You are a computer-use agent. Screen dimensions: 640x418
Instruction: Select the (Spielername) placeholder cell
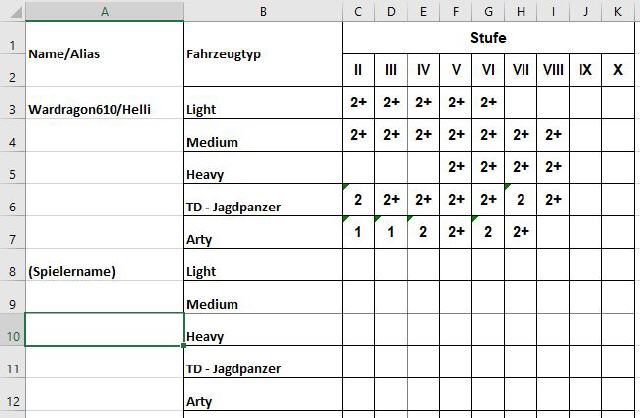[104, 271]
